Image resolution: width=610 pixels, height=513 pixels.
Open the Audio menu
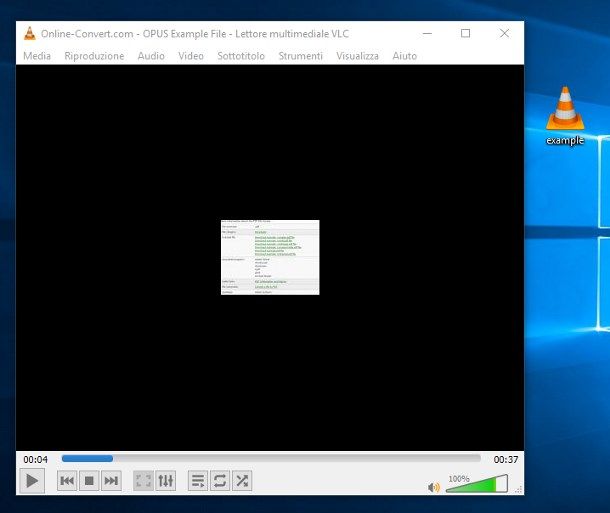click(151, 56)
